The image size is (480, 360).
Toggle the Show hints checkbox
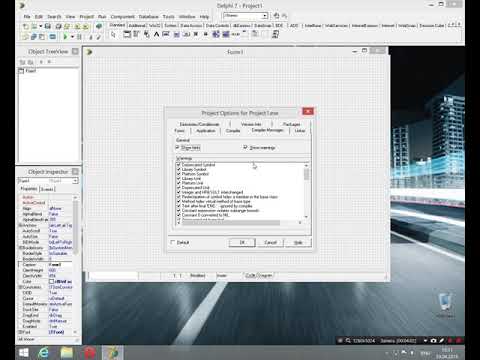pyautogui.click(x=177, y=147)
